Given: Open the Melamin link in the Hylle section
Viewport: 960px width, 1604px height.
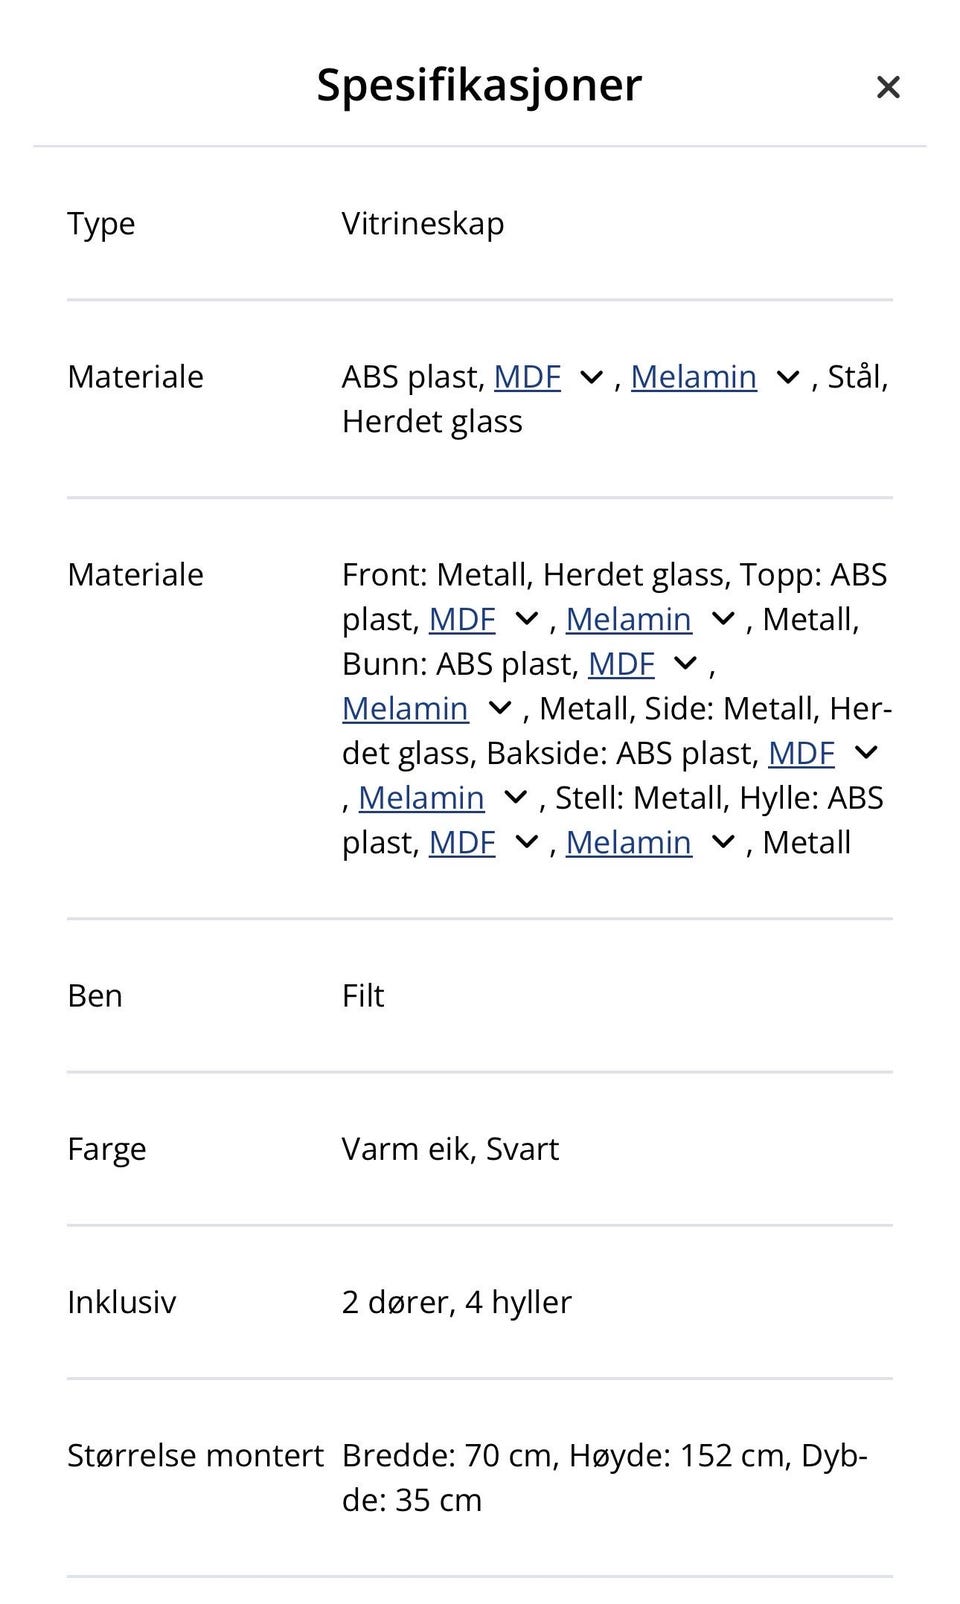Looking at the screenshot, I should click(628, 843).
